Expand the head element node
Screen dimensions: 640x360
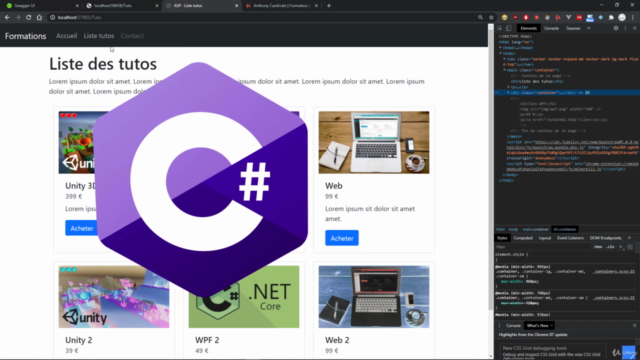click(500, 48)
